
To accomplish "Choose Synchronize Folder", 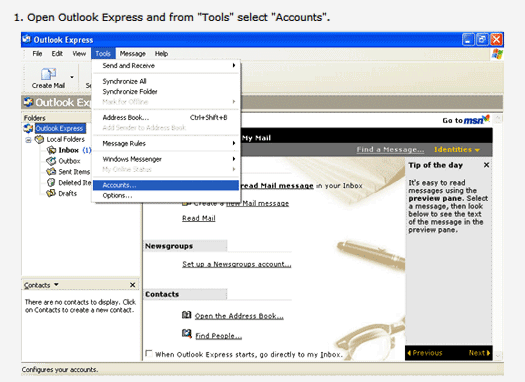I will click(x=166, y=91).
